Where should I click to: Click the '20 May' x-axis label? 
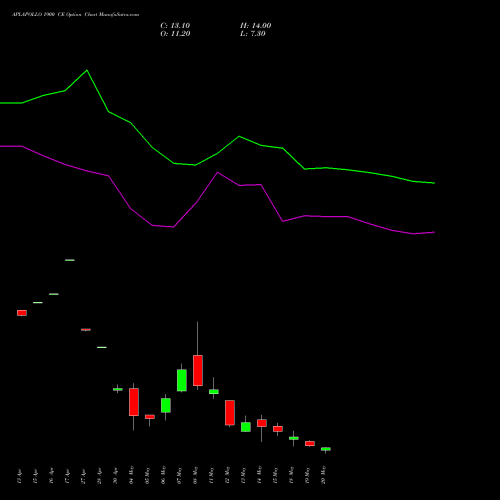tap(324, 475)
